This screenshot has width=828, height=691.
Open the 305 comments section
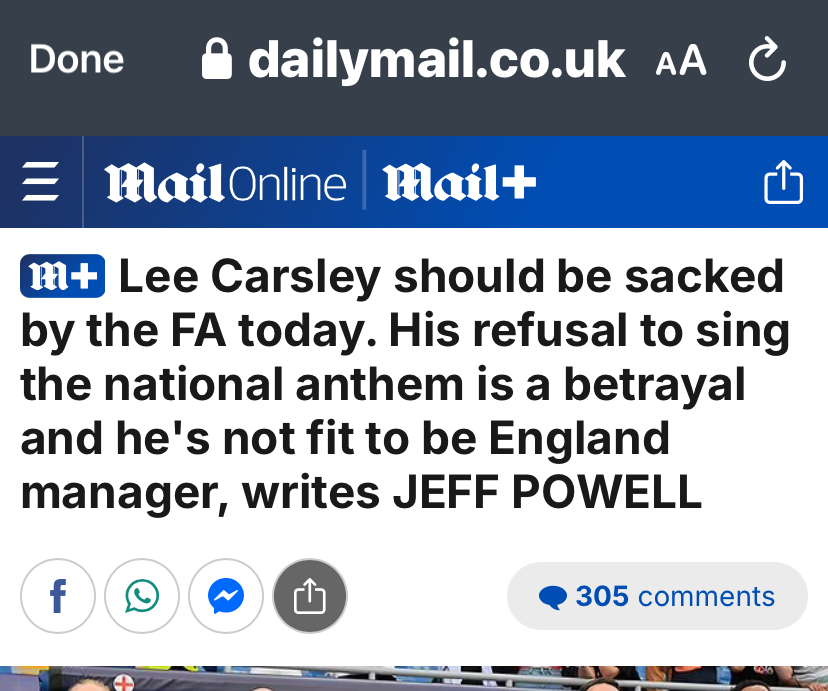[x=657, y=596]
